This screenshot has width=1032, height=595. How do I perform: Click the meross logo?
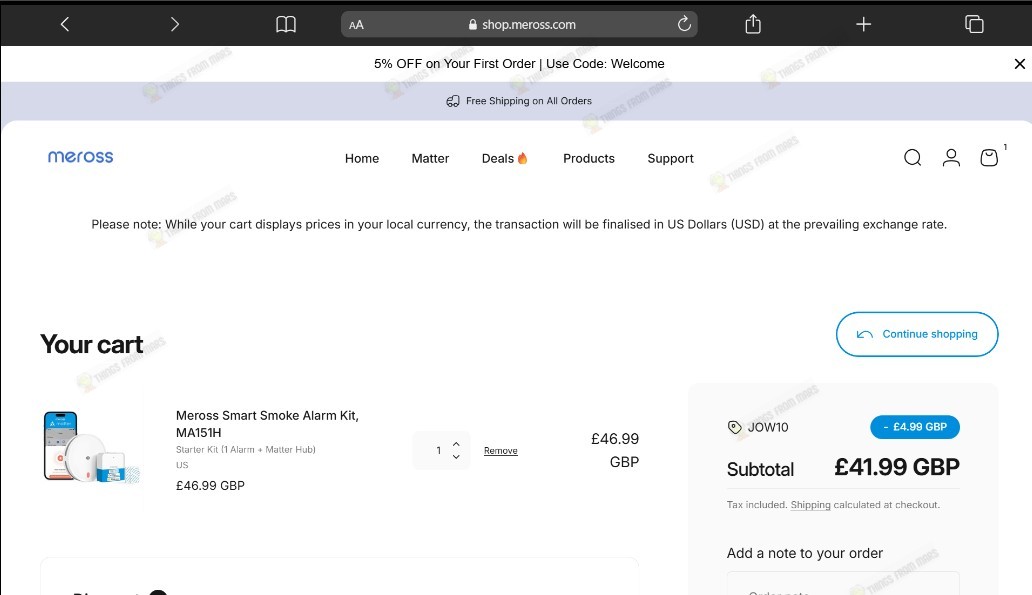coord(80,157)
